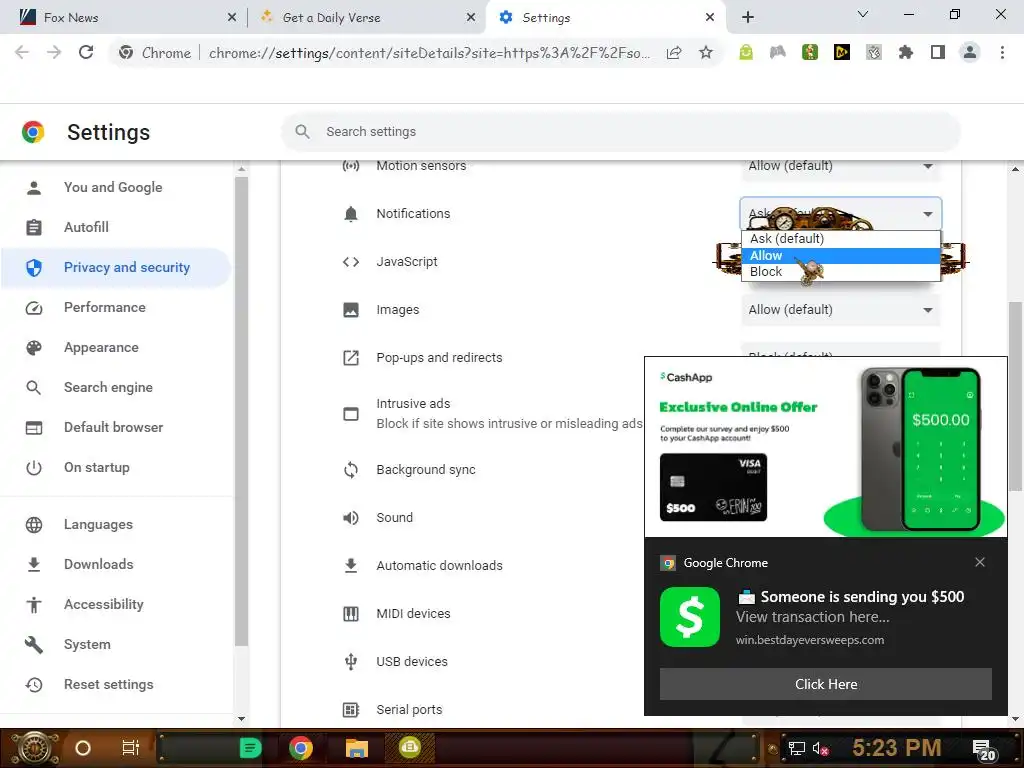Click the Search settings field

620,132
